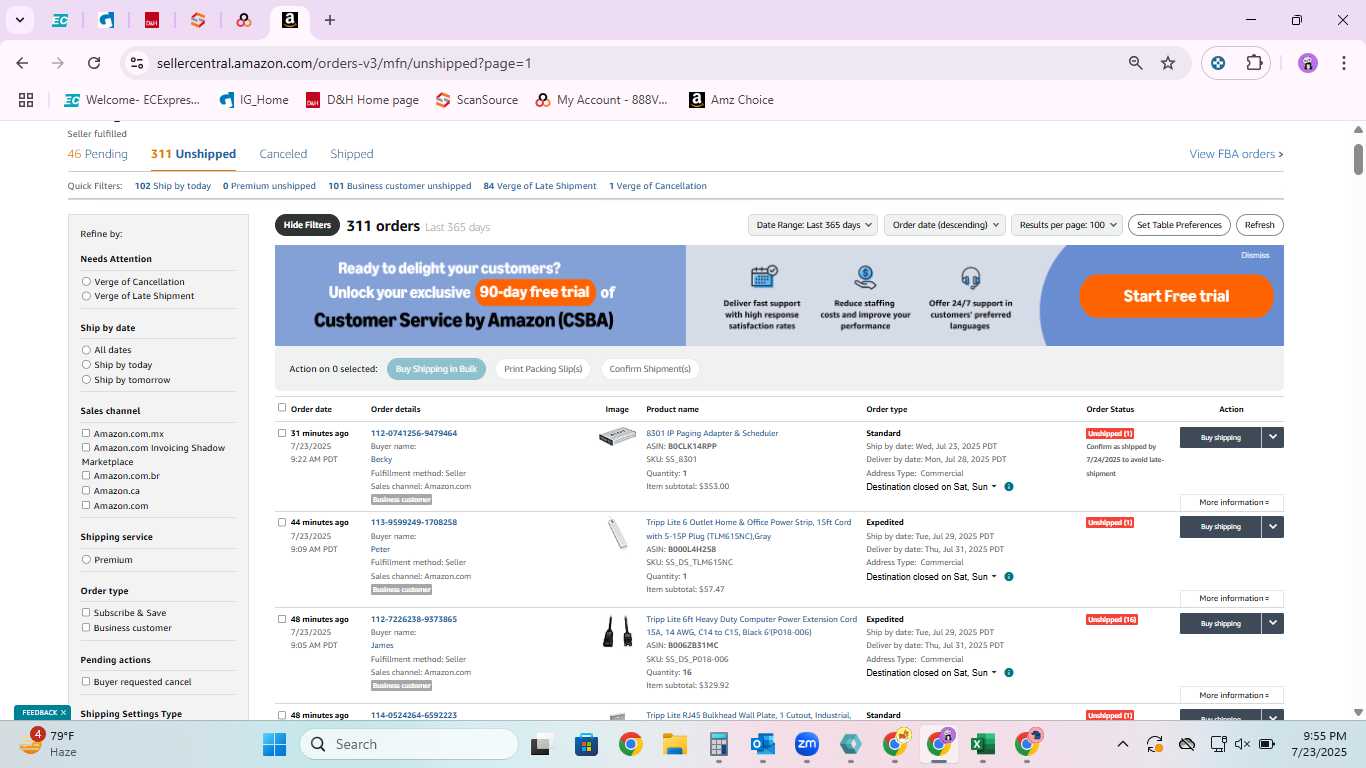Select order 112-0741256-9479464 checkbox
The image size is (1366, 768).
click(282, 433)
